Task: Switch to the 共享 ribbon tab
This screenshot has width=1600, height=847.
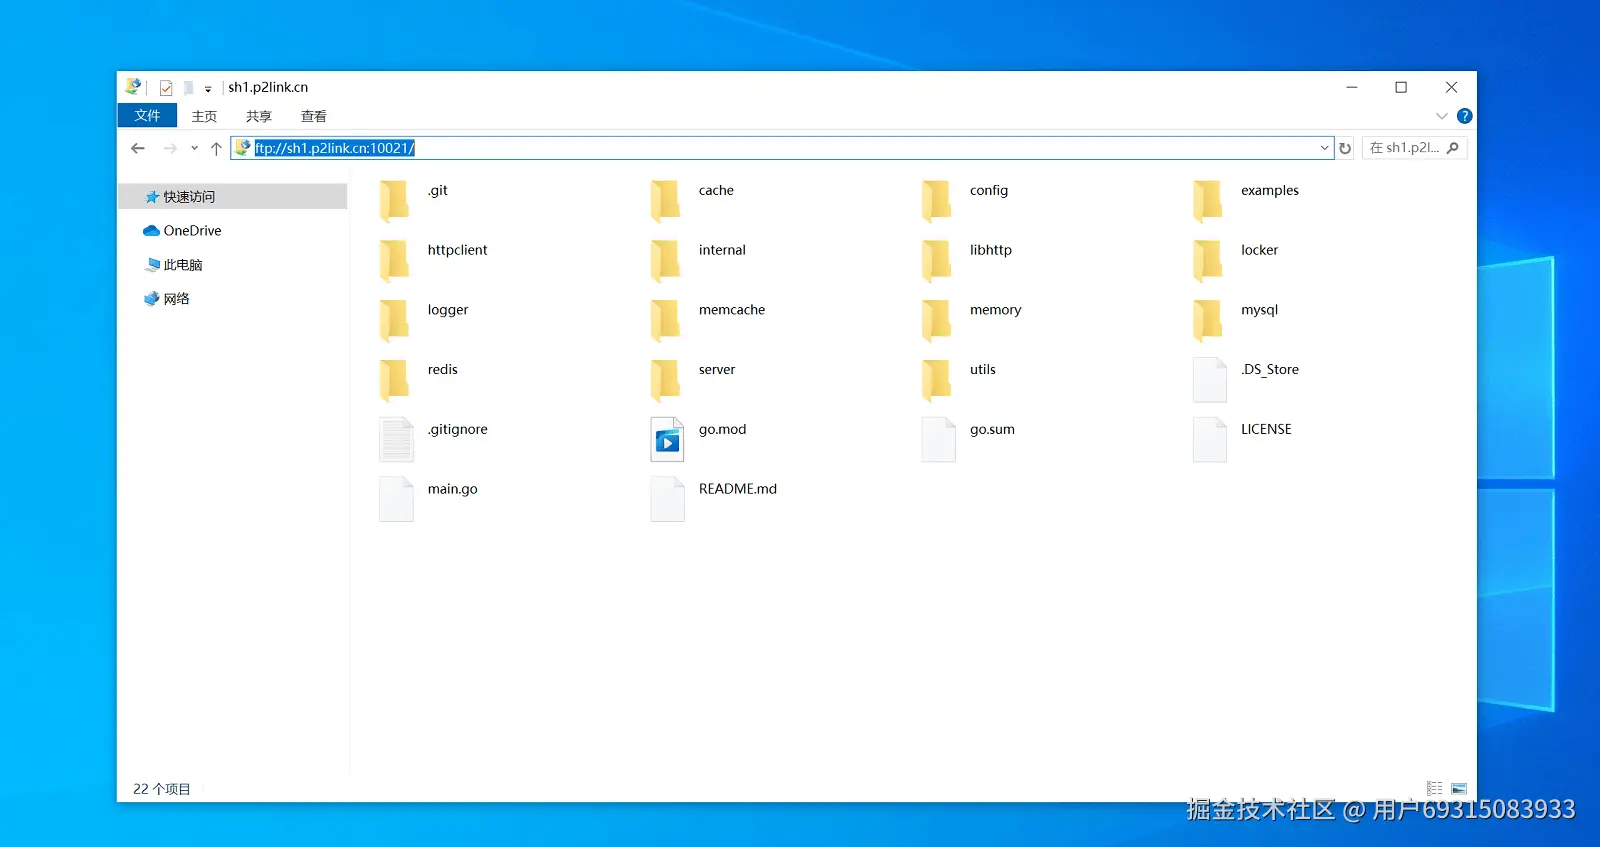Action: pos(259,116)
